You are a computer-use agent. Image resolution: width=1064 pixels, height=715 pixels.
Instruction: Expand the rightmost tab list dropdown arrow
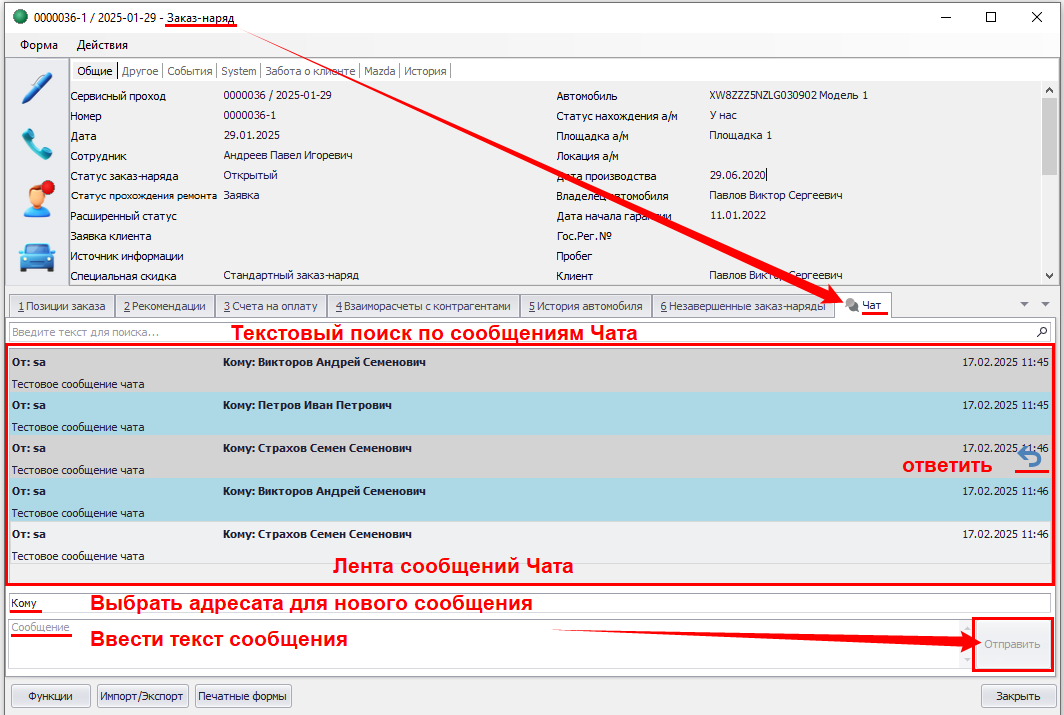point(1046,304)
